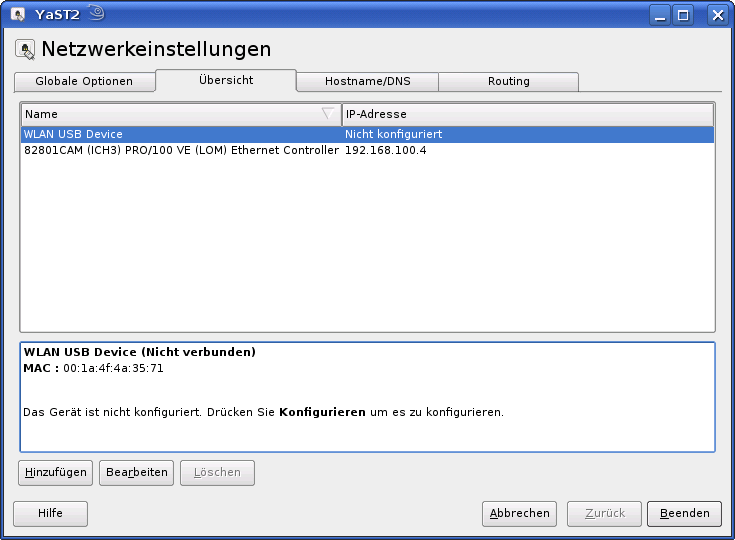Screen dimensions: 735x540
Task: Click the Abbrechen button
Action: pyautogui.click(x=519, y=514)
